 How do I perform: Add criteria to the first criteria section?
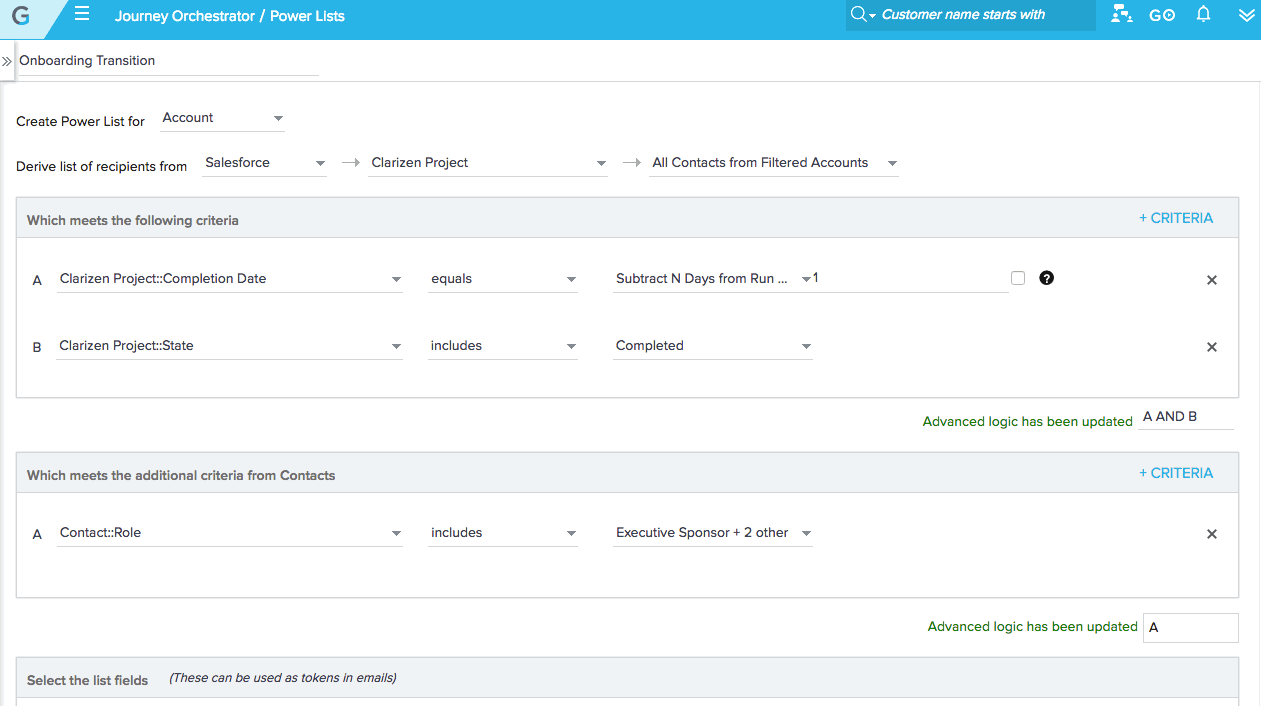click(1176, 218)
